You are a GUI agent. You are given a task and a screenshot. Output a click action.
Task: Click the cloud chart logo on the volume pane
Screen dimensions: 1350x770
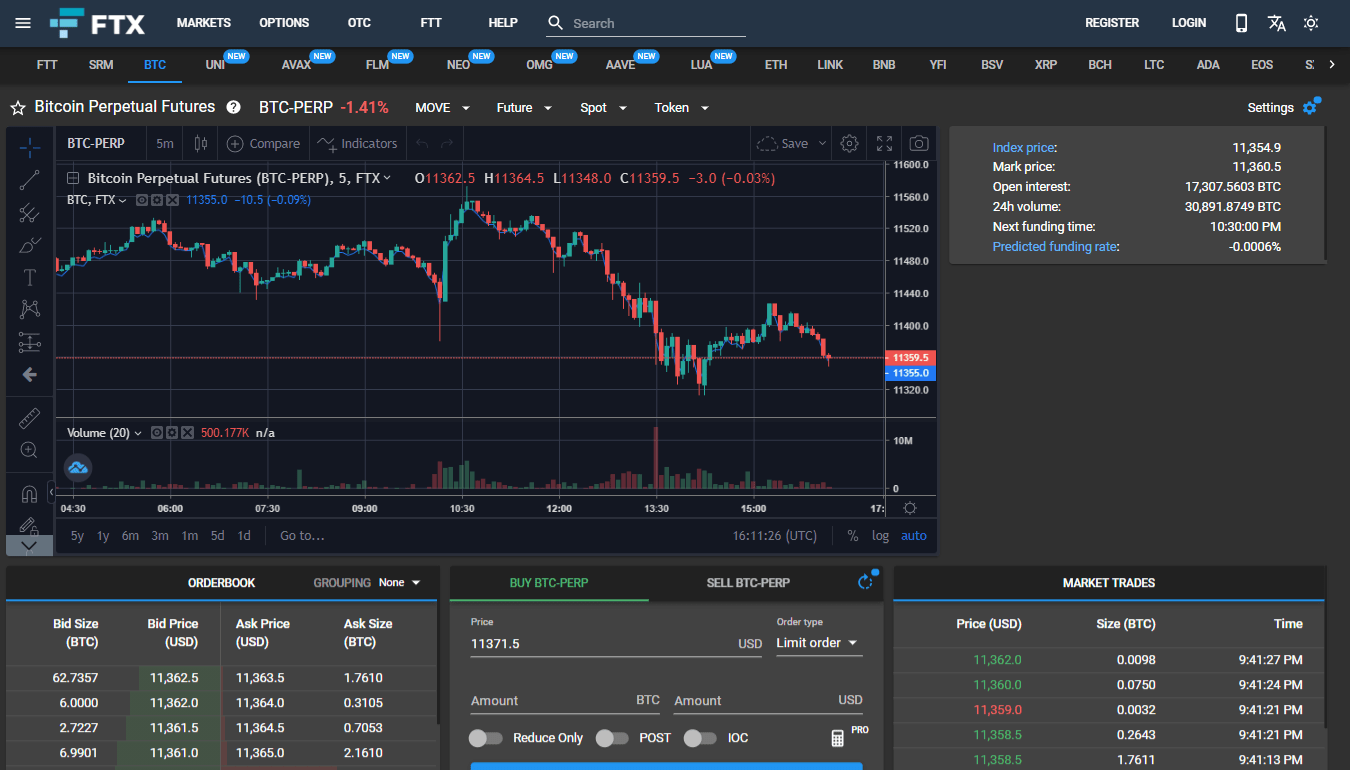[x=78, y=467]
